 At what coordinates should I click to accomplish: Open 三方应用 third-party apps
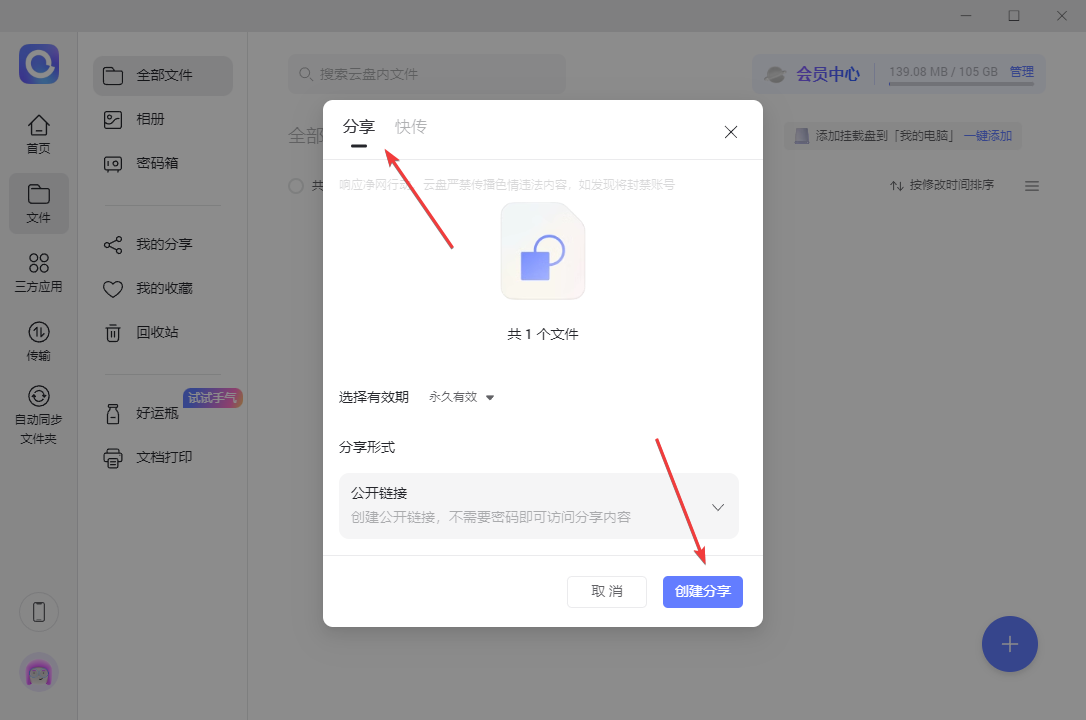click(x=38, y=270)
